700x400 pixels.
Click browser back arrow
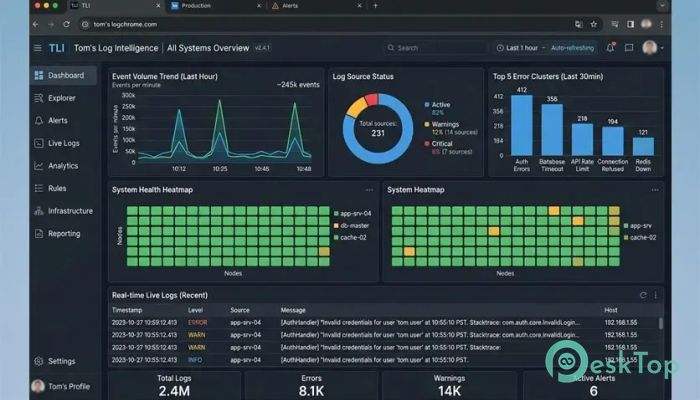36,24
